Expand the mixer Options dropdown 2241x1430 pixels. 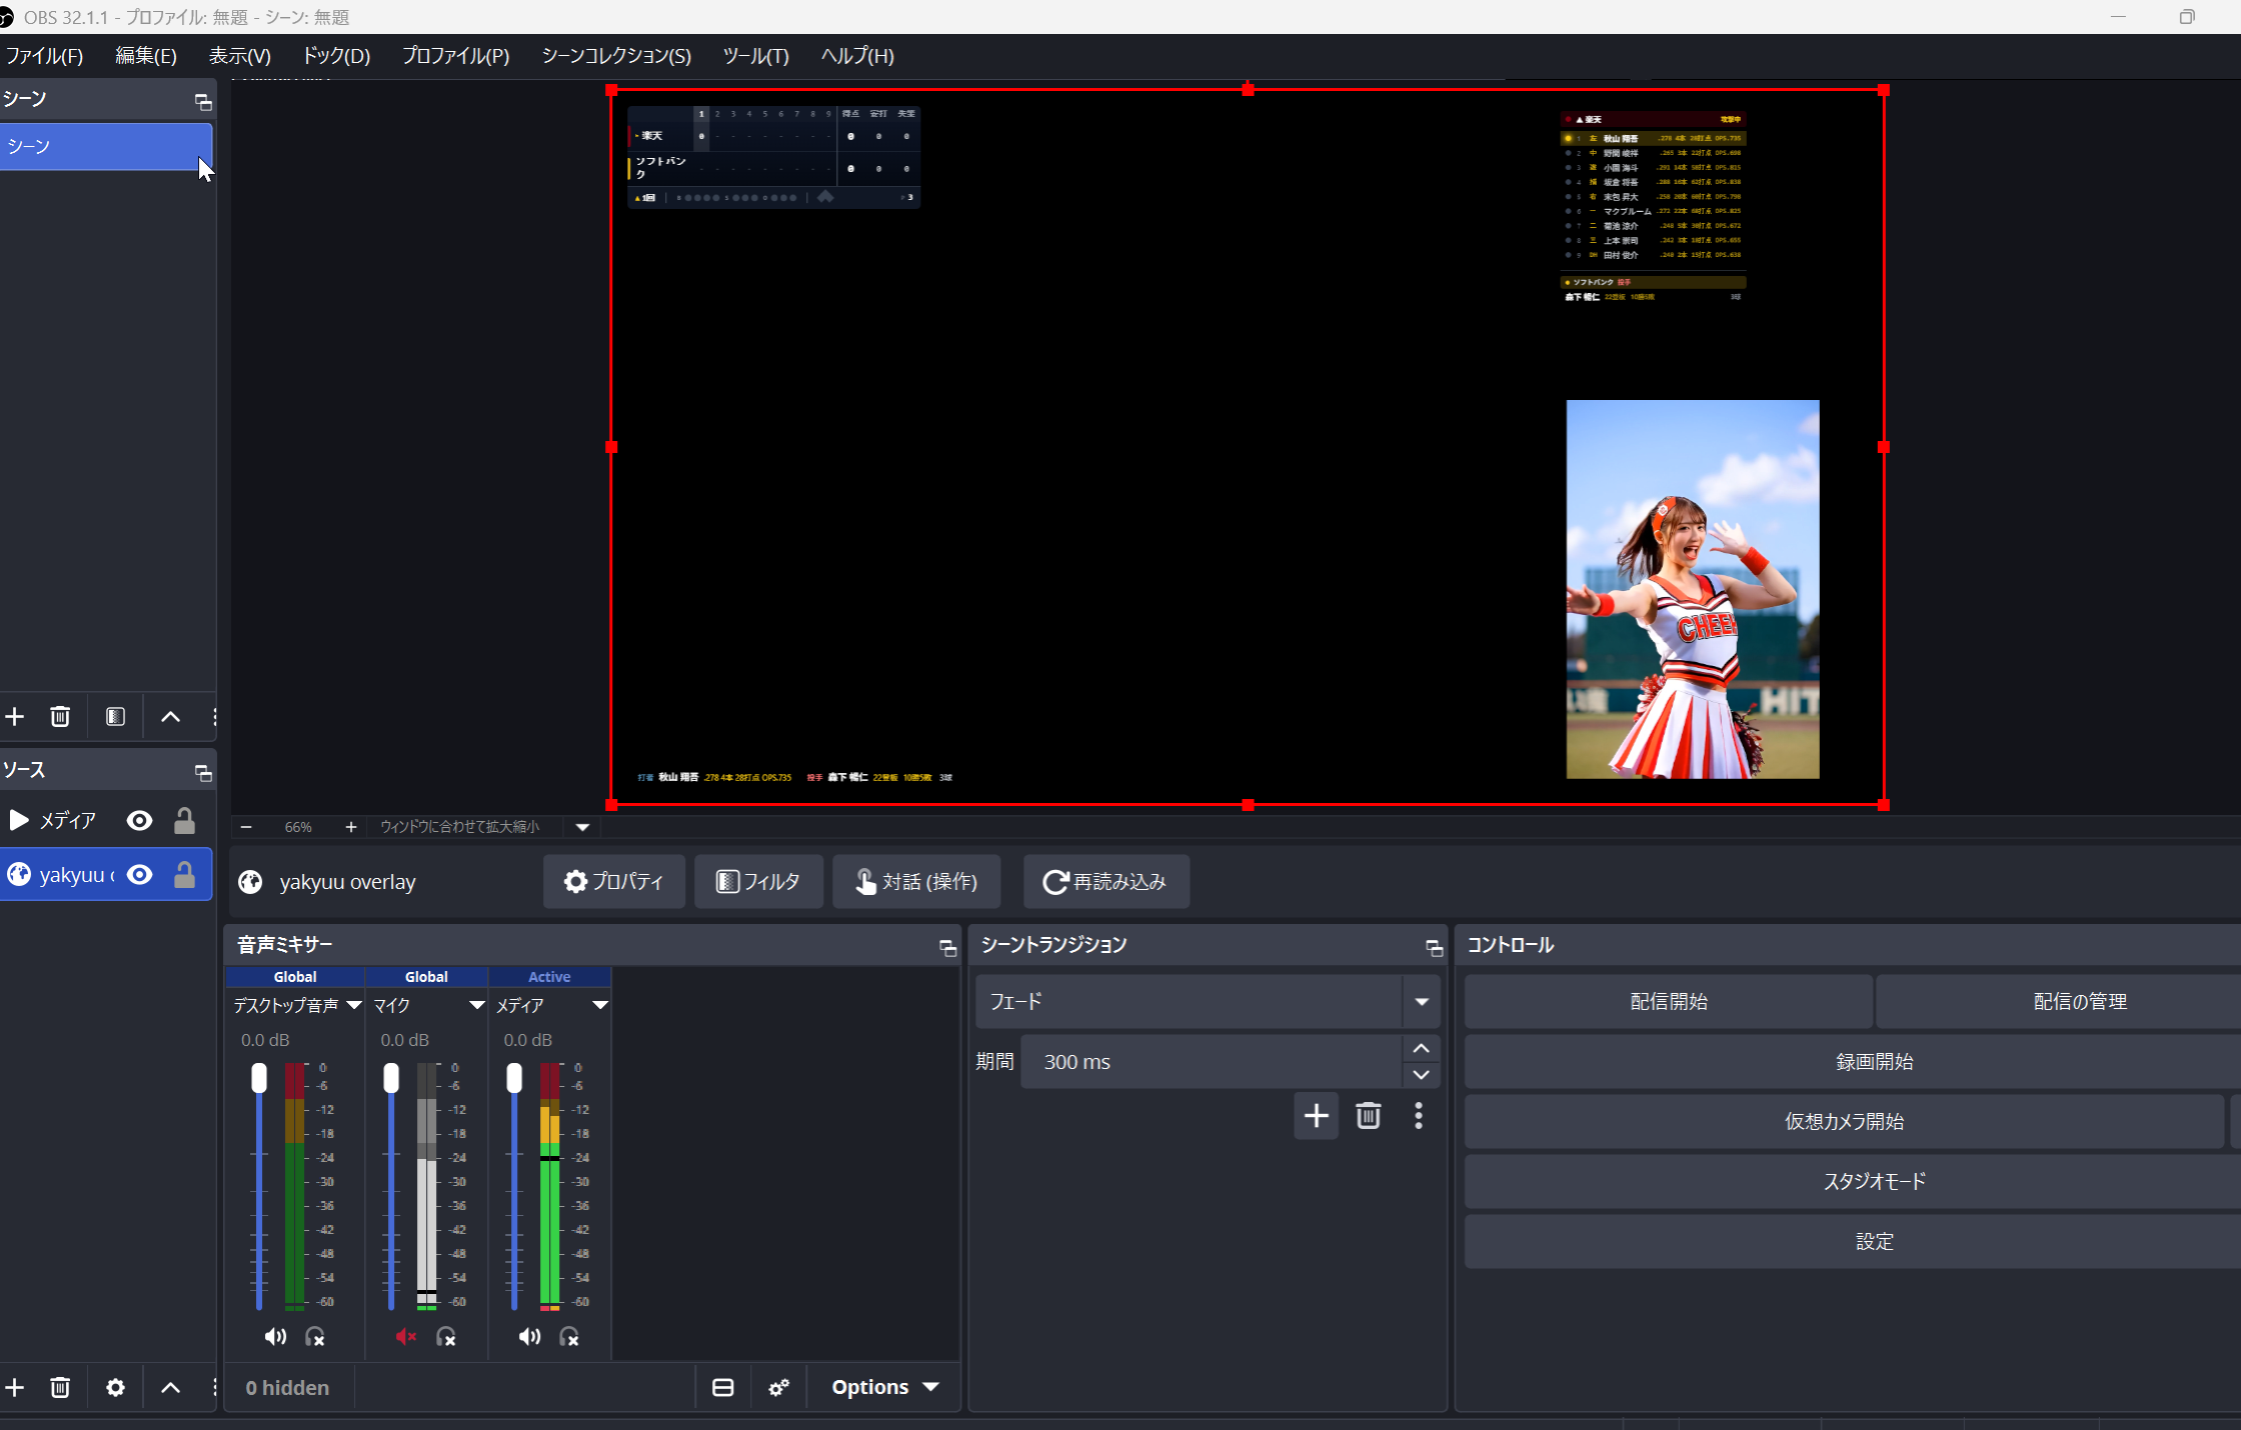click(884, 1388)
